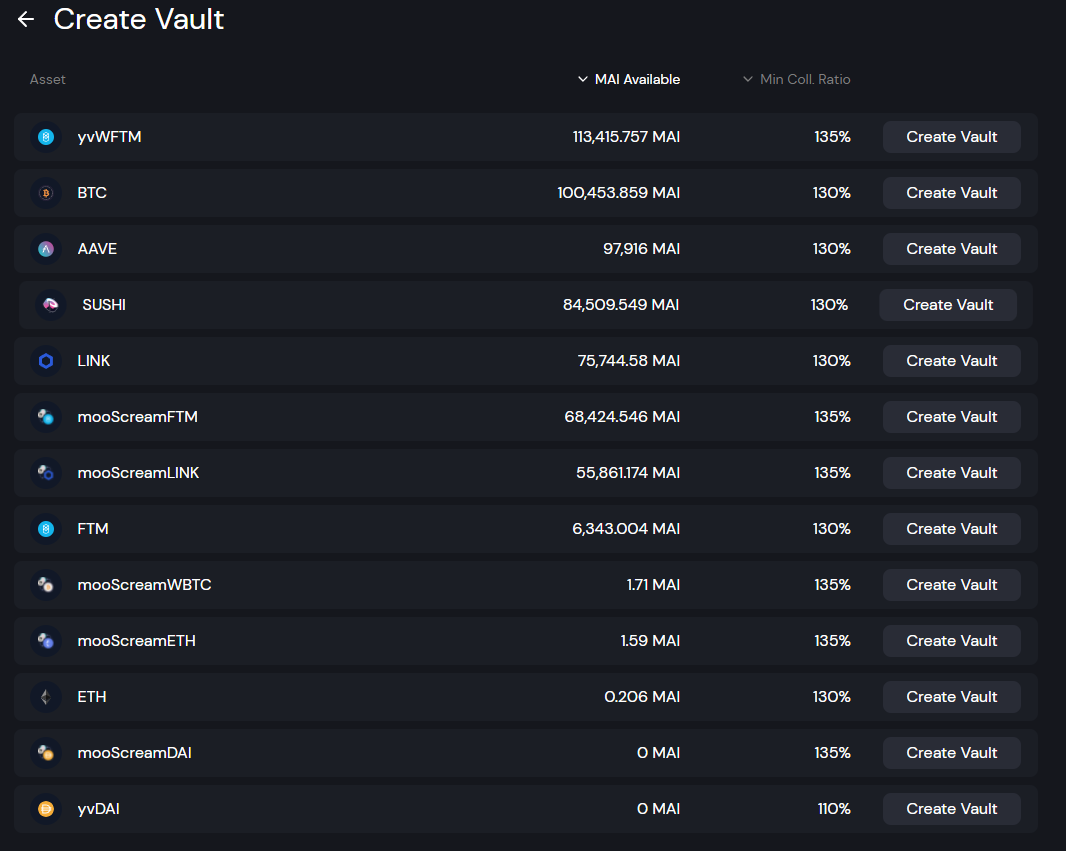The height and width of the screenshot is (851, 1066).
Task: Click the mooScreamWBTC token icon
Action: pos(46,585)
